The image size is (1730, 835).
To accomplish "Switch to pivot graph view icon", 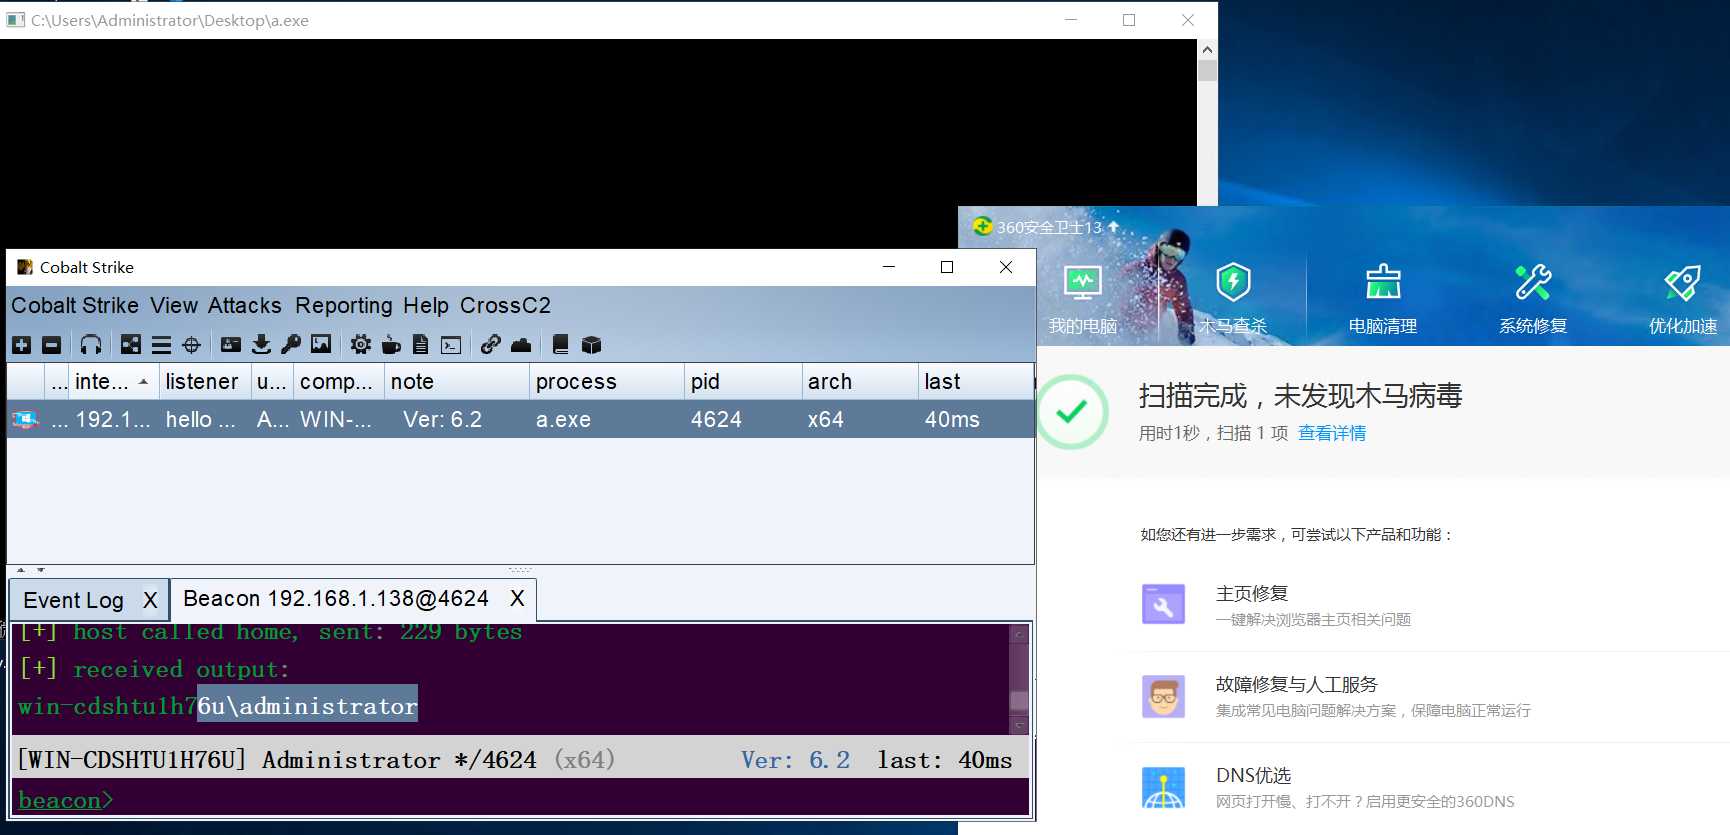I will pos(131,345).
